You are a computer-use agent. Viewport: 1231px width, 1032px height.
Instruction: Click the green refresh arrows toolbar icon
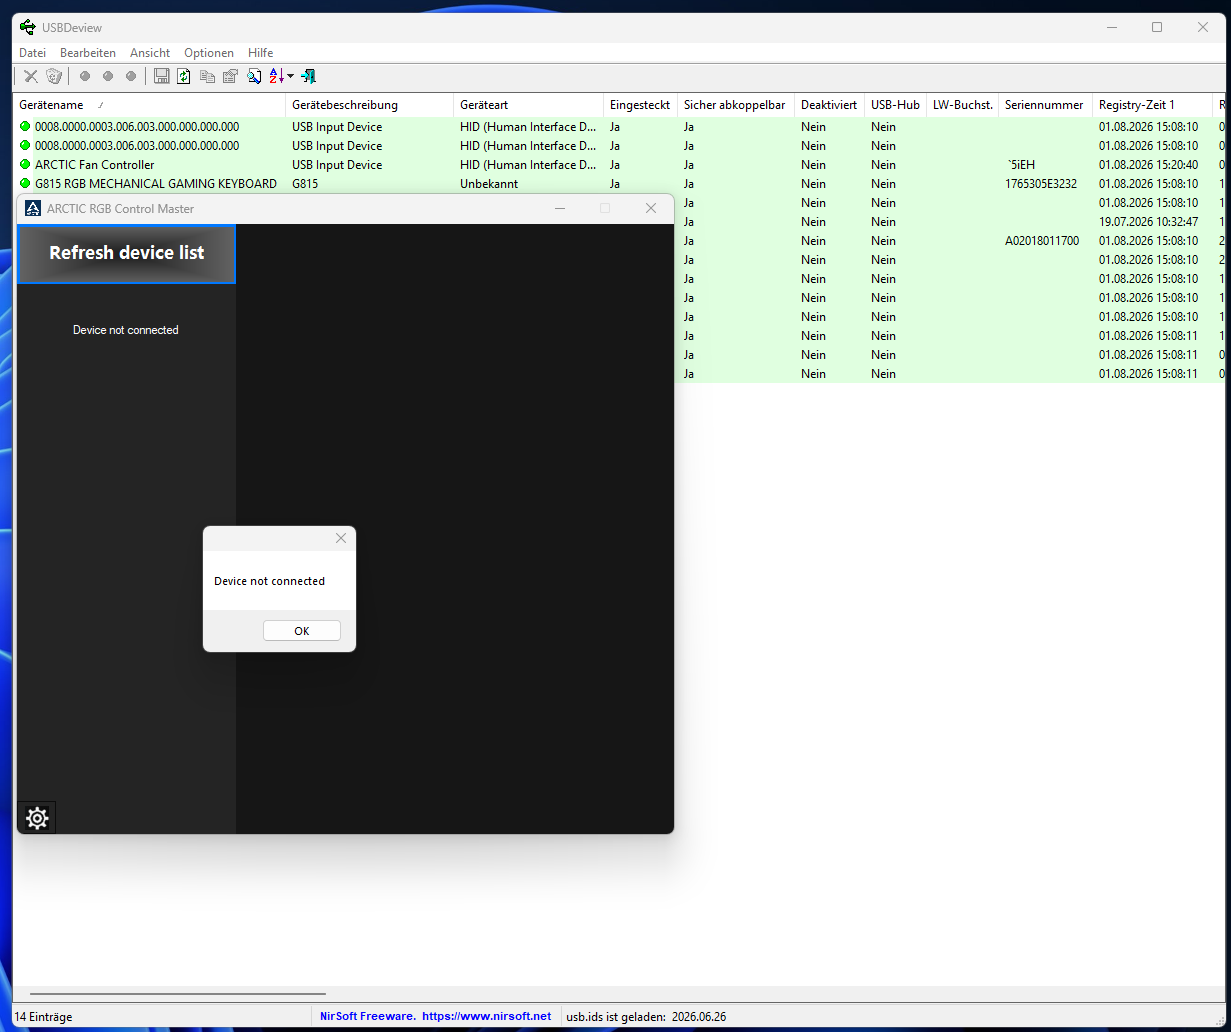tap(184, 76)
